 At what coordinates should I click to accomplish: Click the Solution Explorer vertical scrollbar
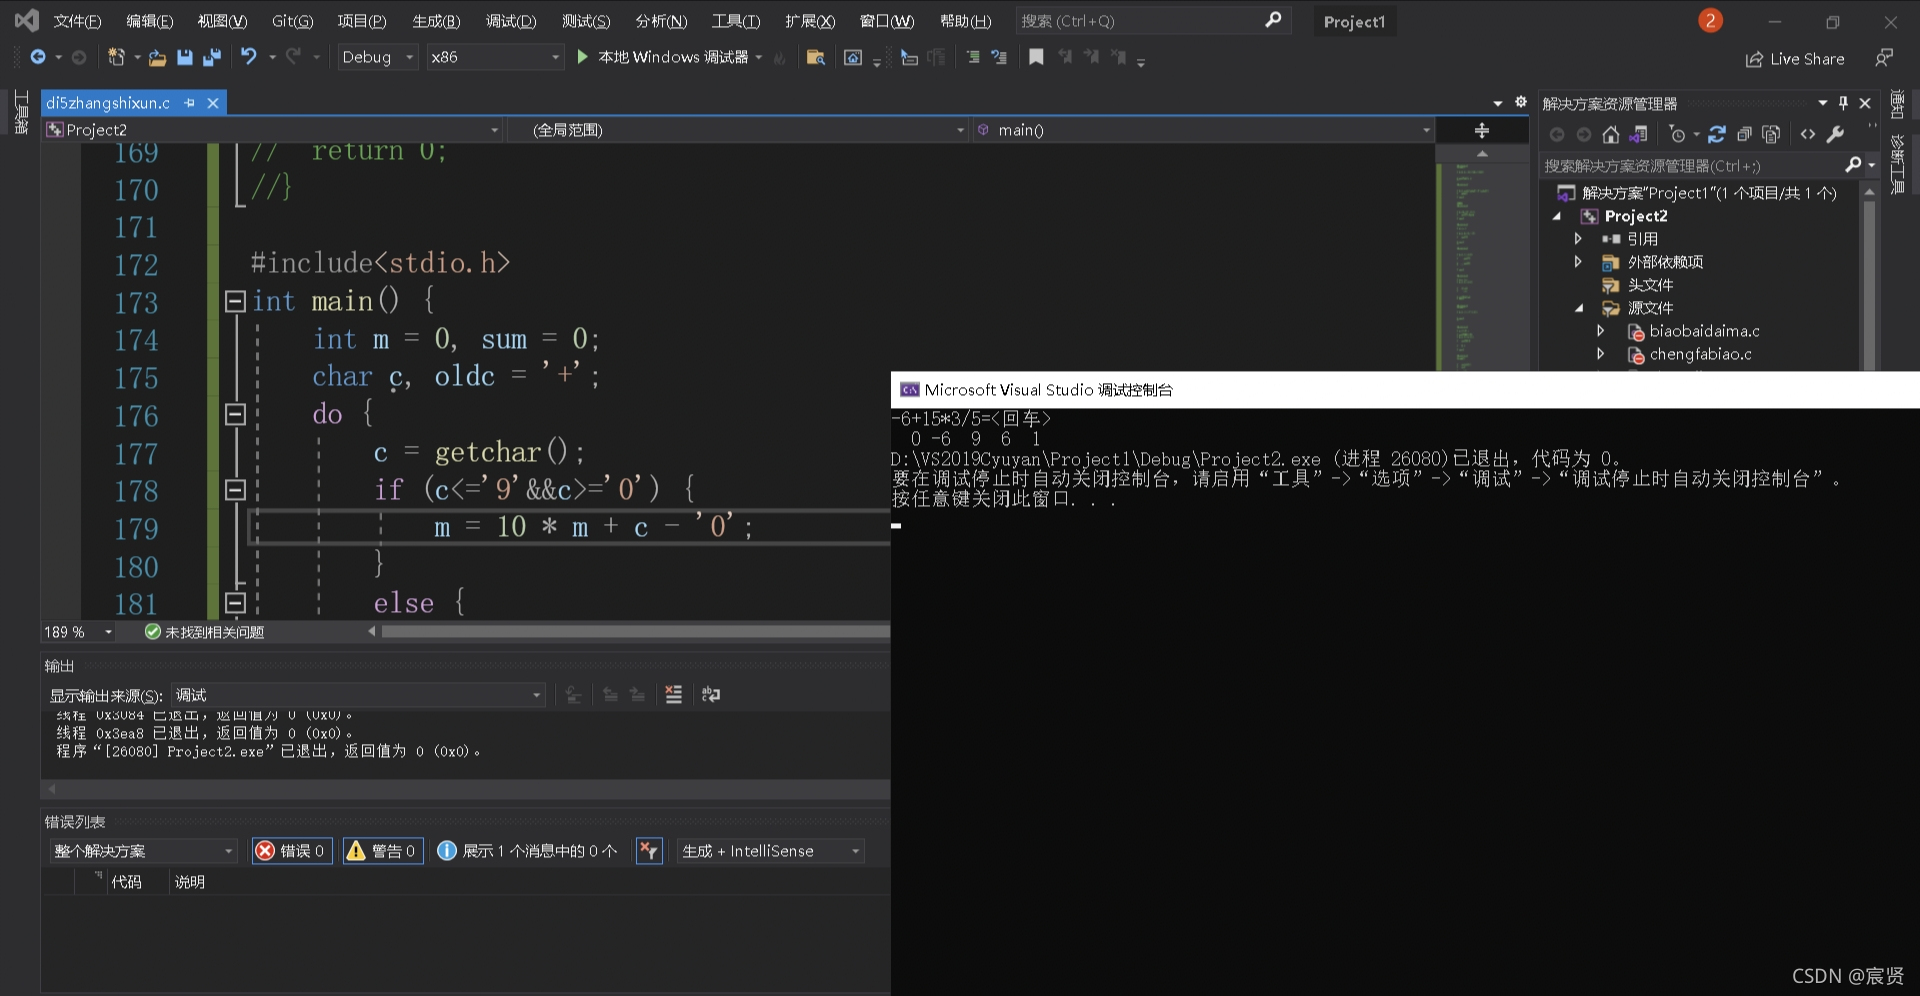[1869, 285]
